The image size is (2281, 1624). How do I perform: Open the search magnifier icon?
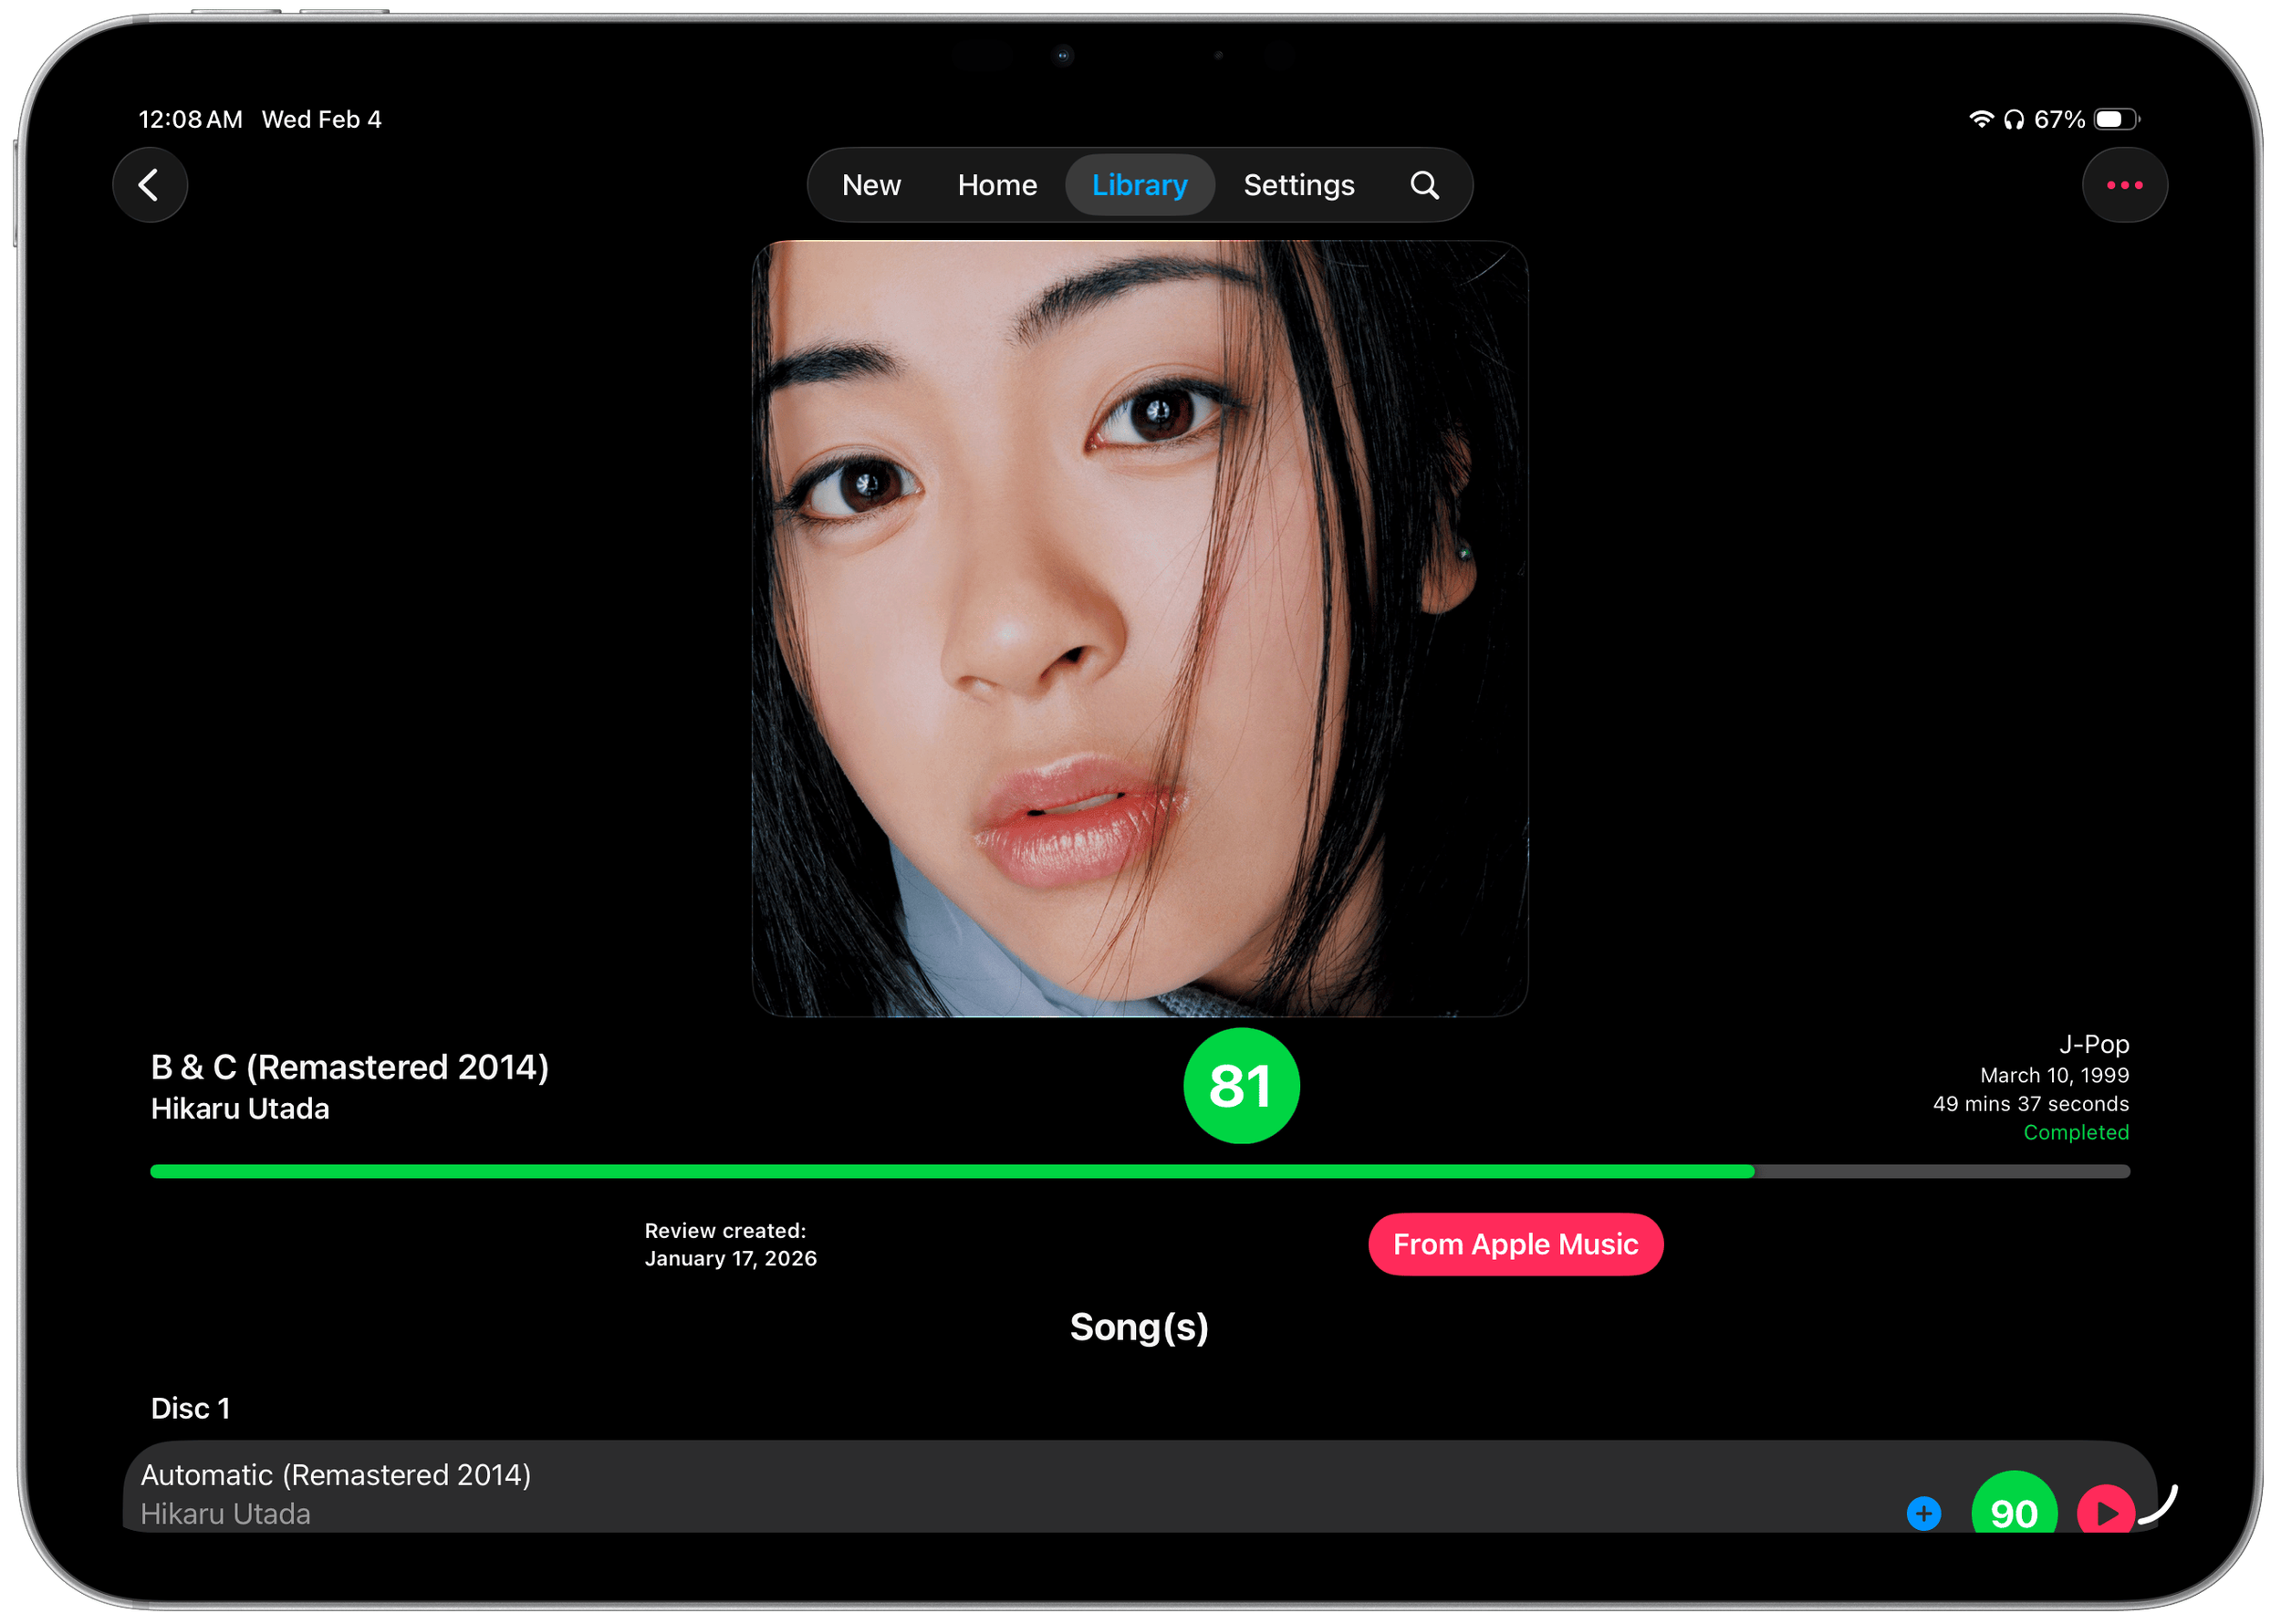click(1424, 185)
